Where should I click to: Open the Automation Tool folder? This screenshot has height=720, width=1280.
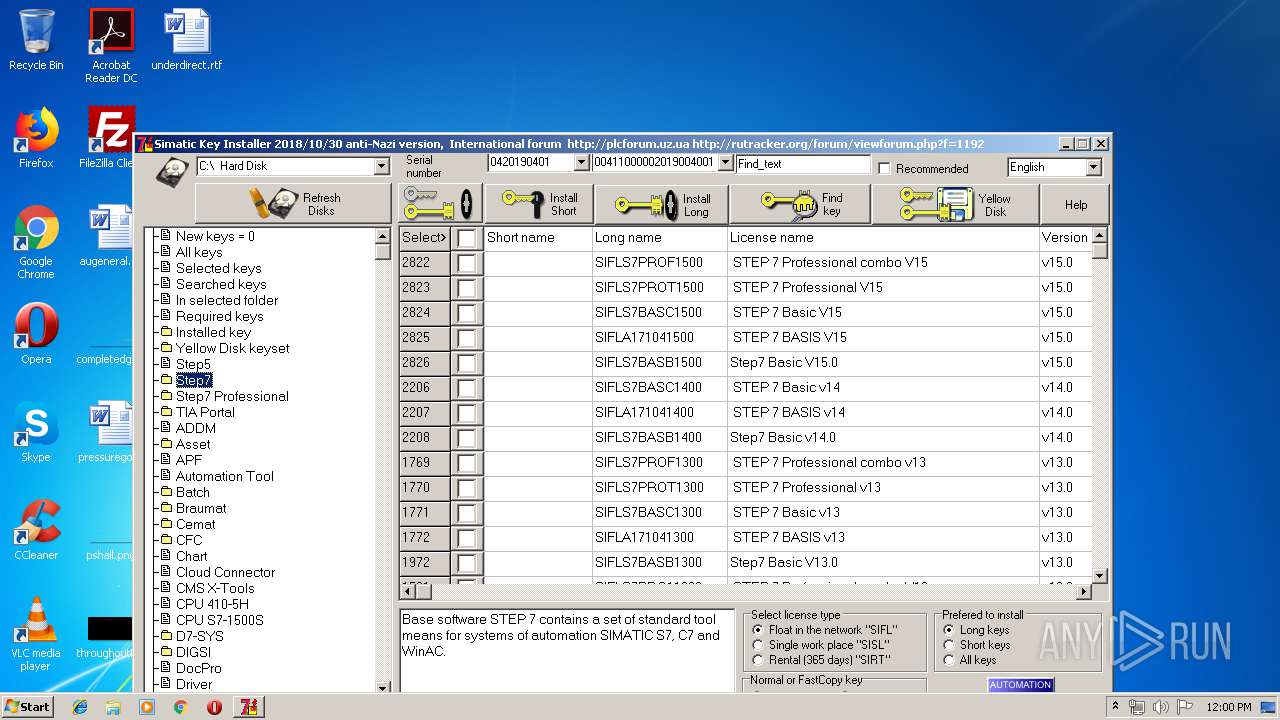pos(224,476)
